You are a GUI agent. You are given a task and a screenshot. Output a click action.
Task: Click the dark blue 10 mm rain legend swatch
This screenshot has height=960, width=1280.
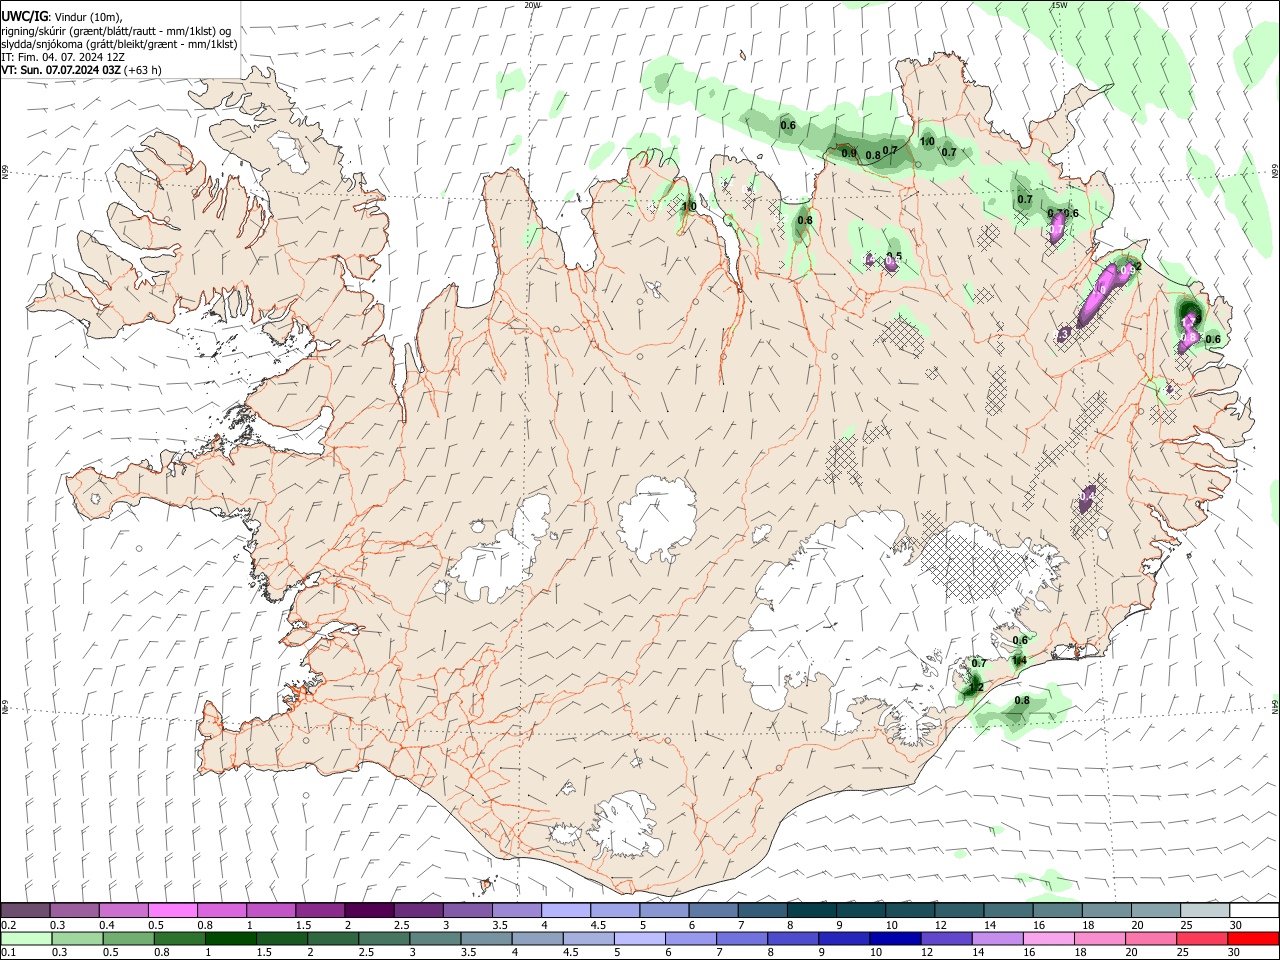point(894,938)
